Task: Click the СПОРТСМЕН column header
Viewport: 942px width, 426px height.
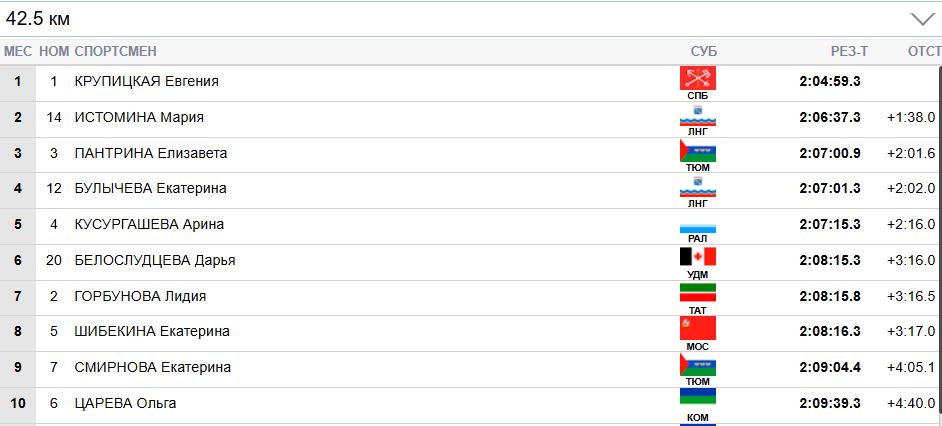Action: (115, 52)
